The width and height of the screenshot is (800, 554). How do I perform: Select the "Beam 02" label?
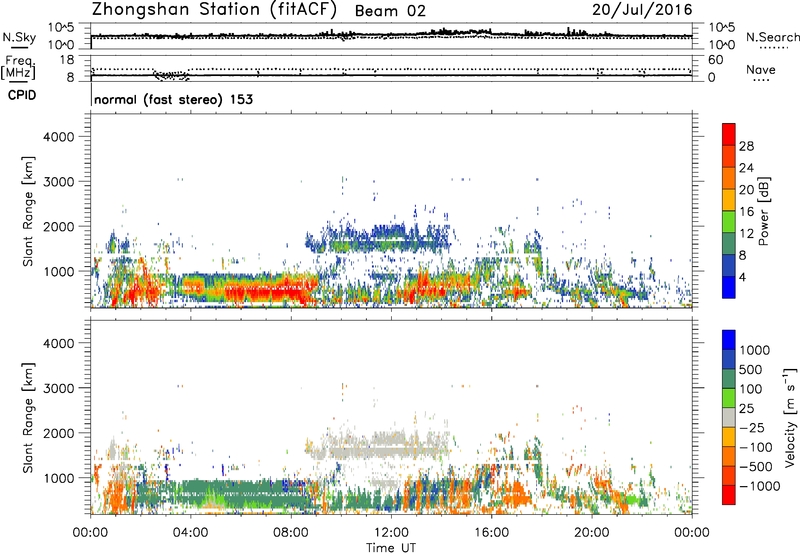coord(390,11)
